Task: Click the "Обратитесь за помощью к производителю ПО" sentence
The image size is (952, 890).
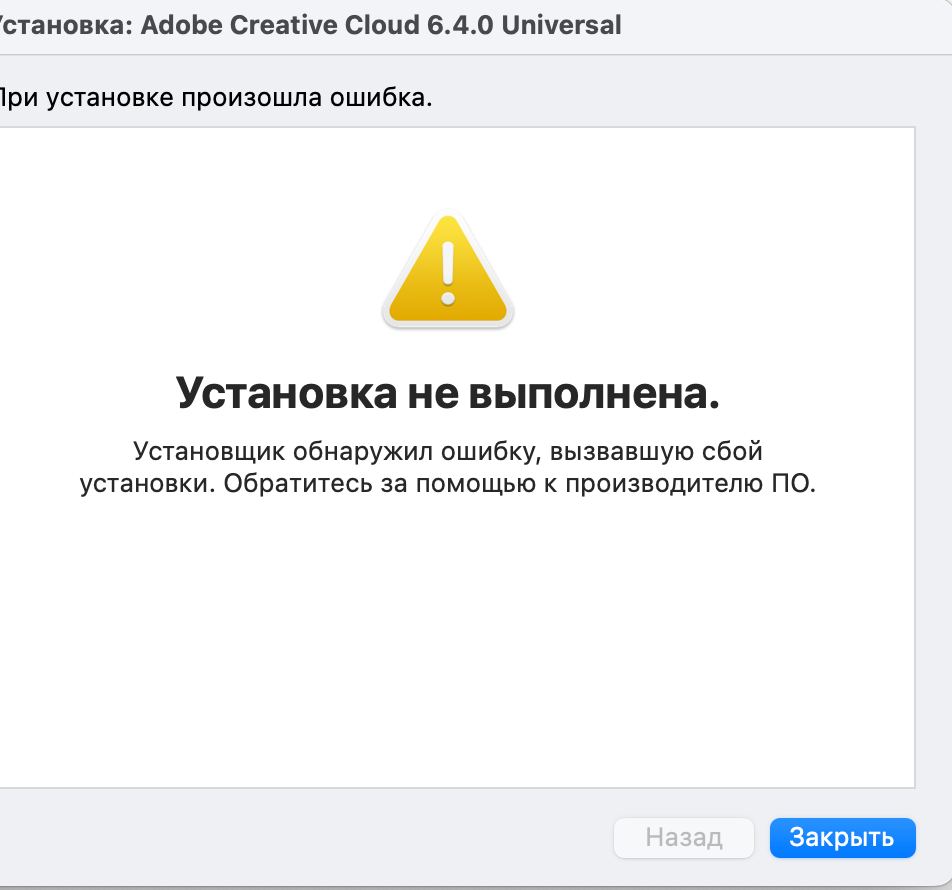Action: point(520,485)
